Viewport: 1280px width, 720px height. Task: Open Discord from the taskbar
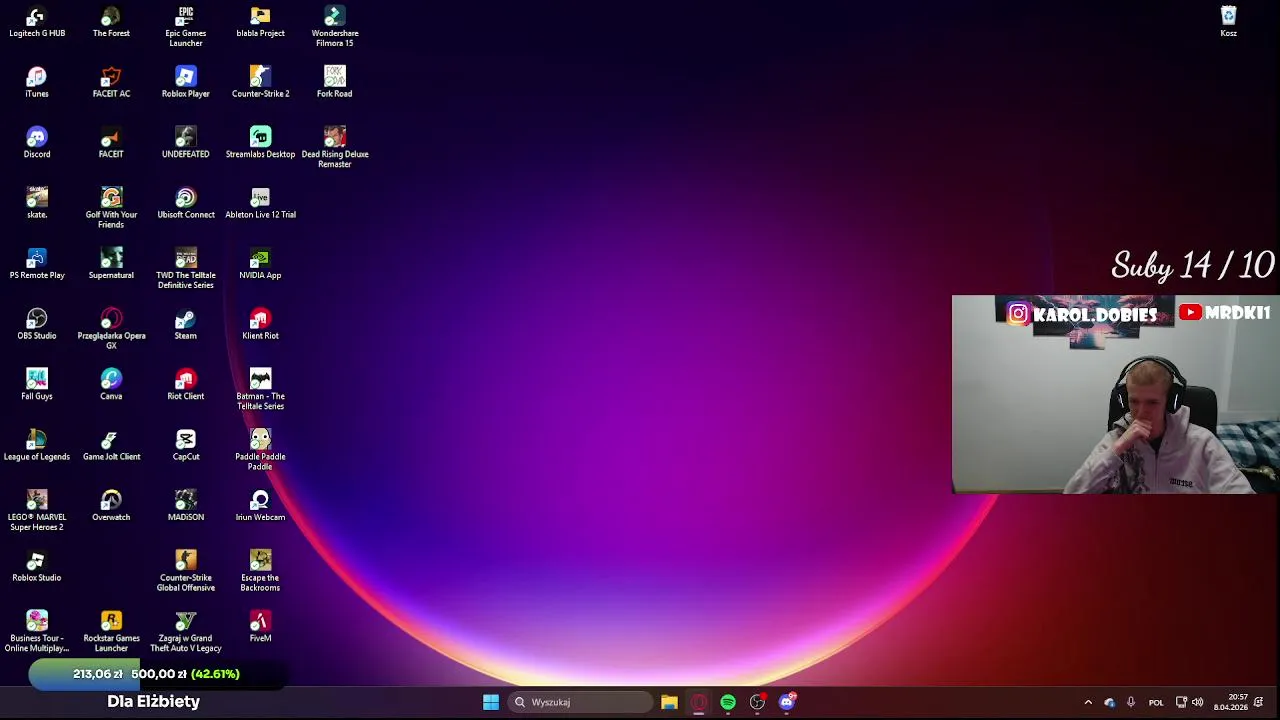787,702
